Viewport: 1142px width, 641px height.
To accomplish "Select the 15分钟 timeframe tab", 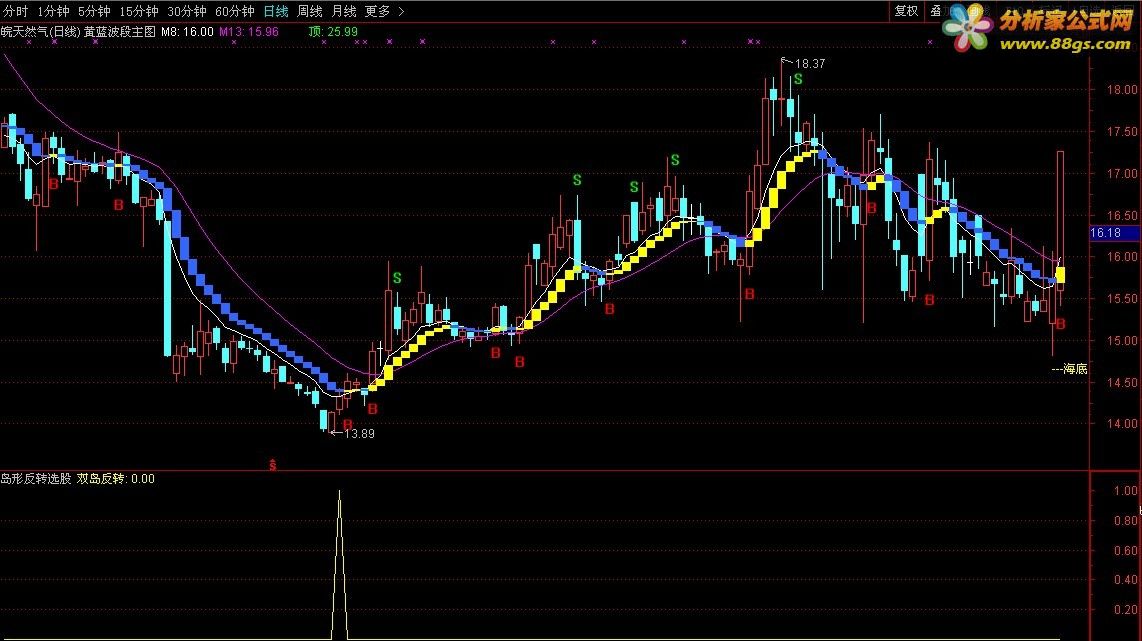I will point(138,11).
